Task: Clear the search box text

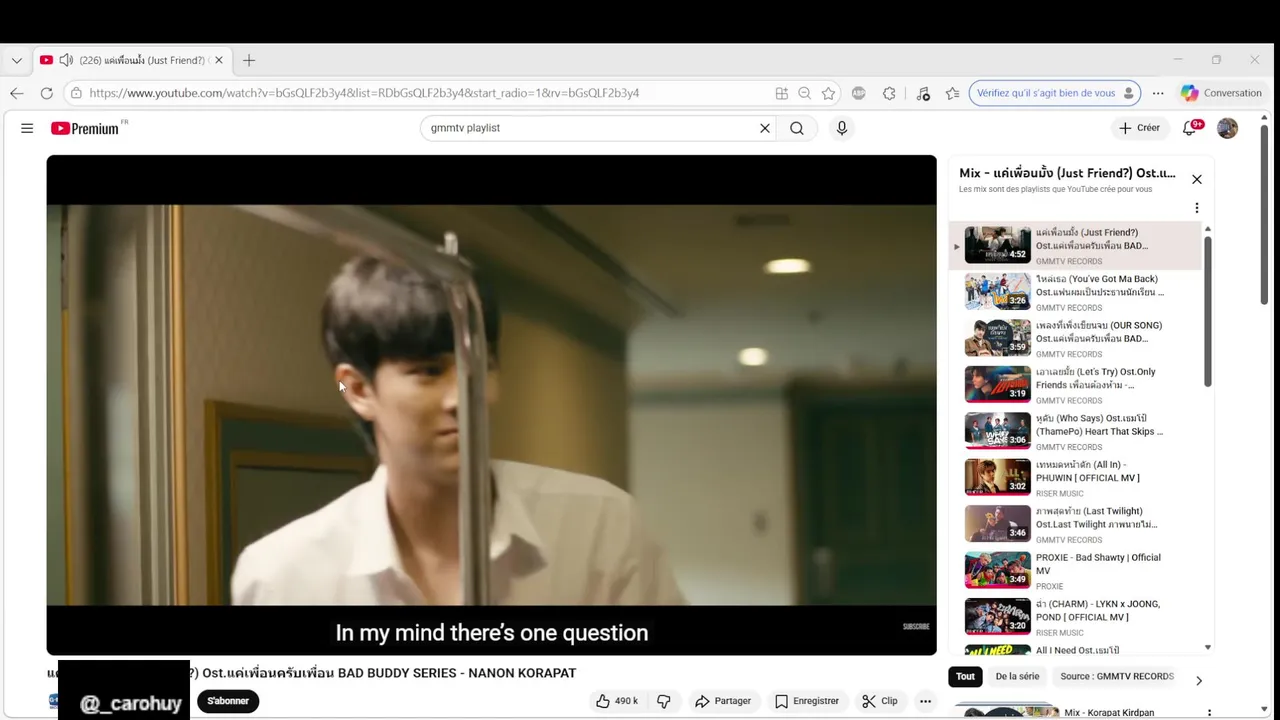Action: tap(765, 128)
